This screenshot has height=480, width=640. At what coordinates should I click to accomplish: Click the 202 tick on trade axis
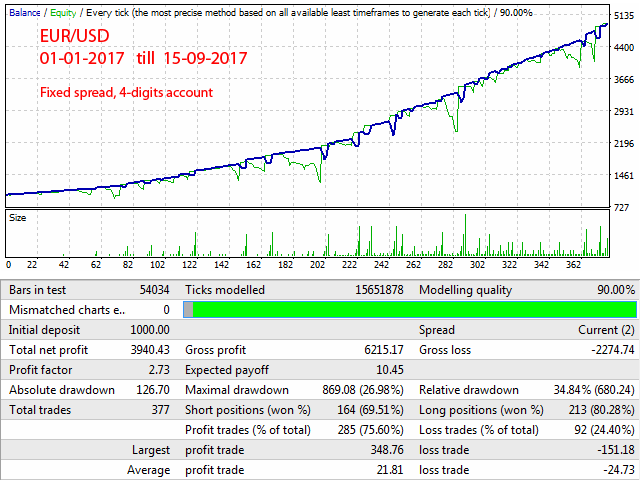point(317,265)
